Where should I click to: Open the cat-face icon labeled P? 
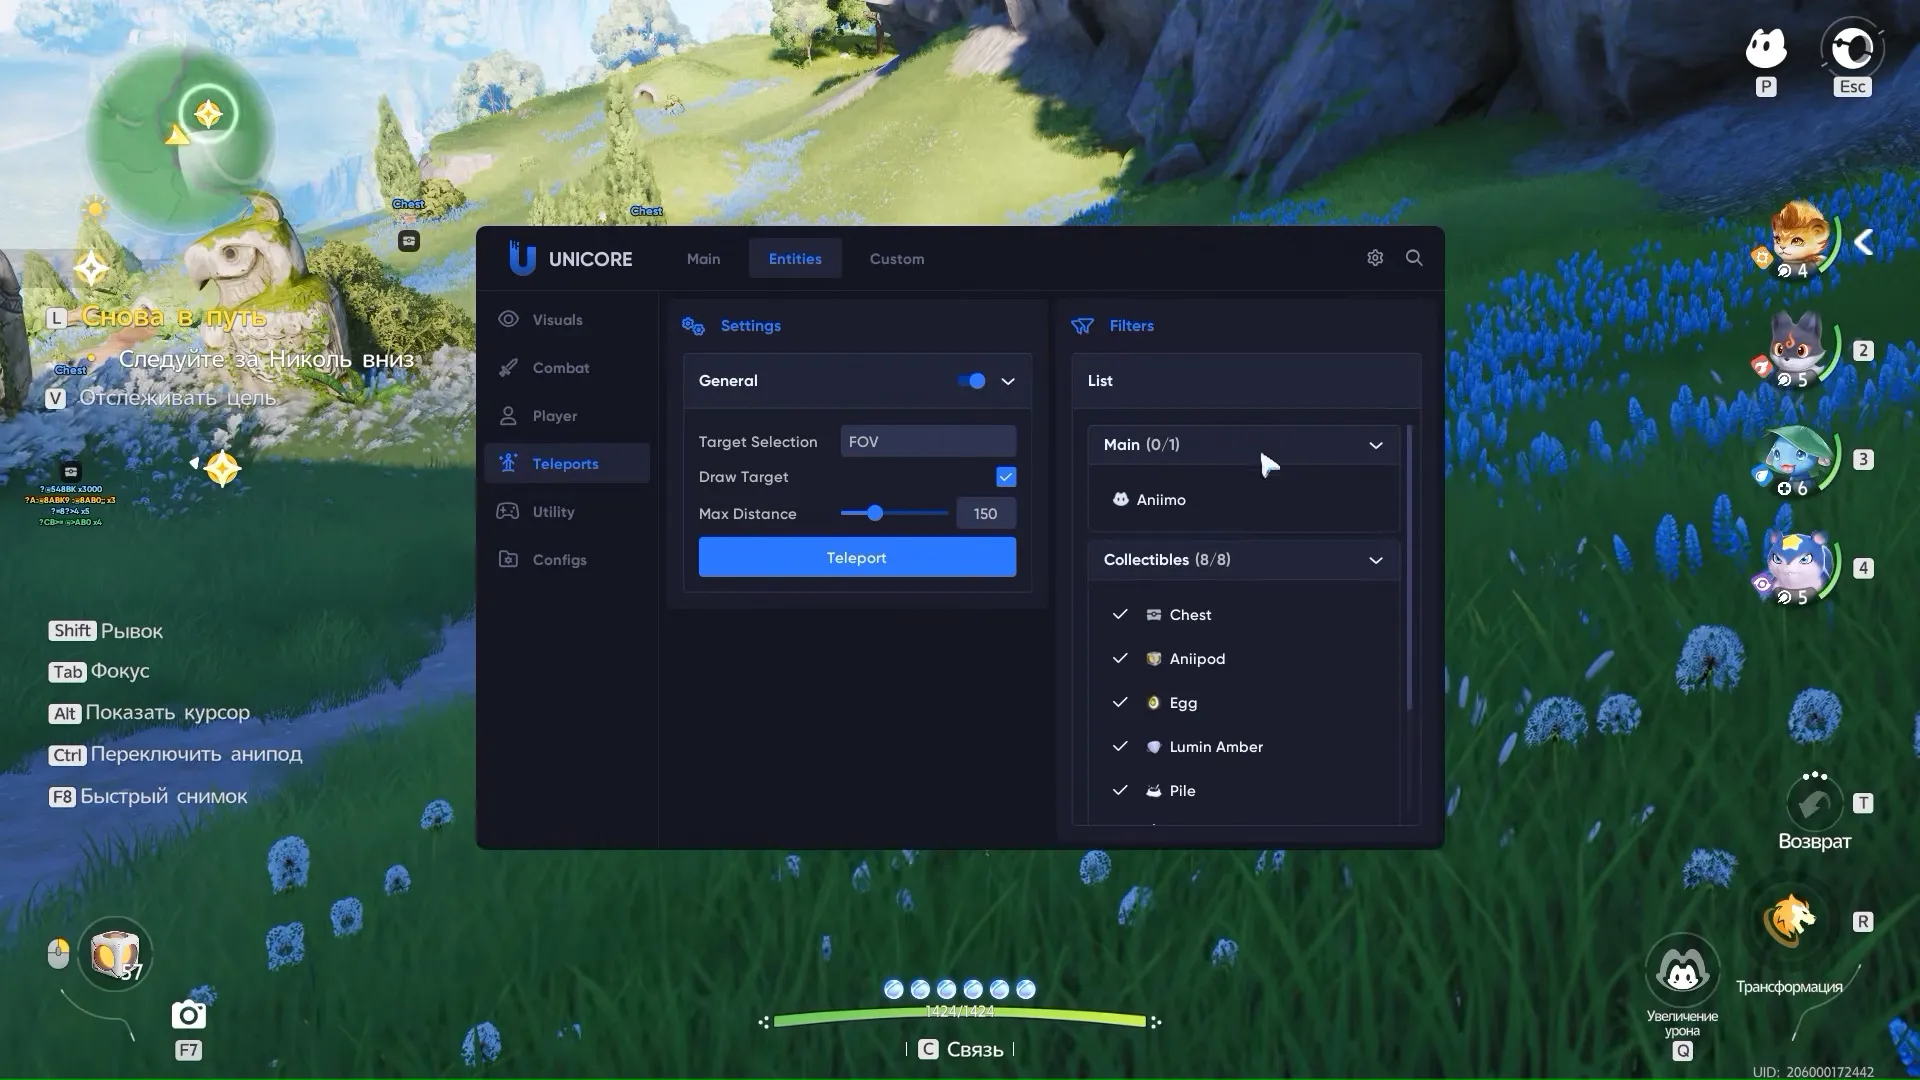[x=1766, y=48]
